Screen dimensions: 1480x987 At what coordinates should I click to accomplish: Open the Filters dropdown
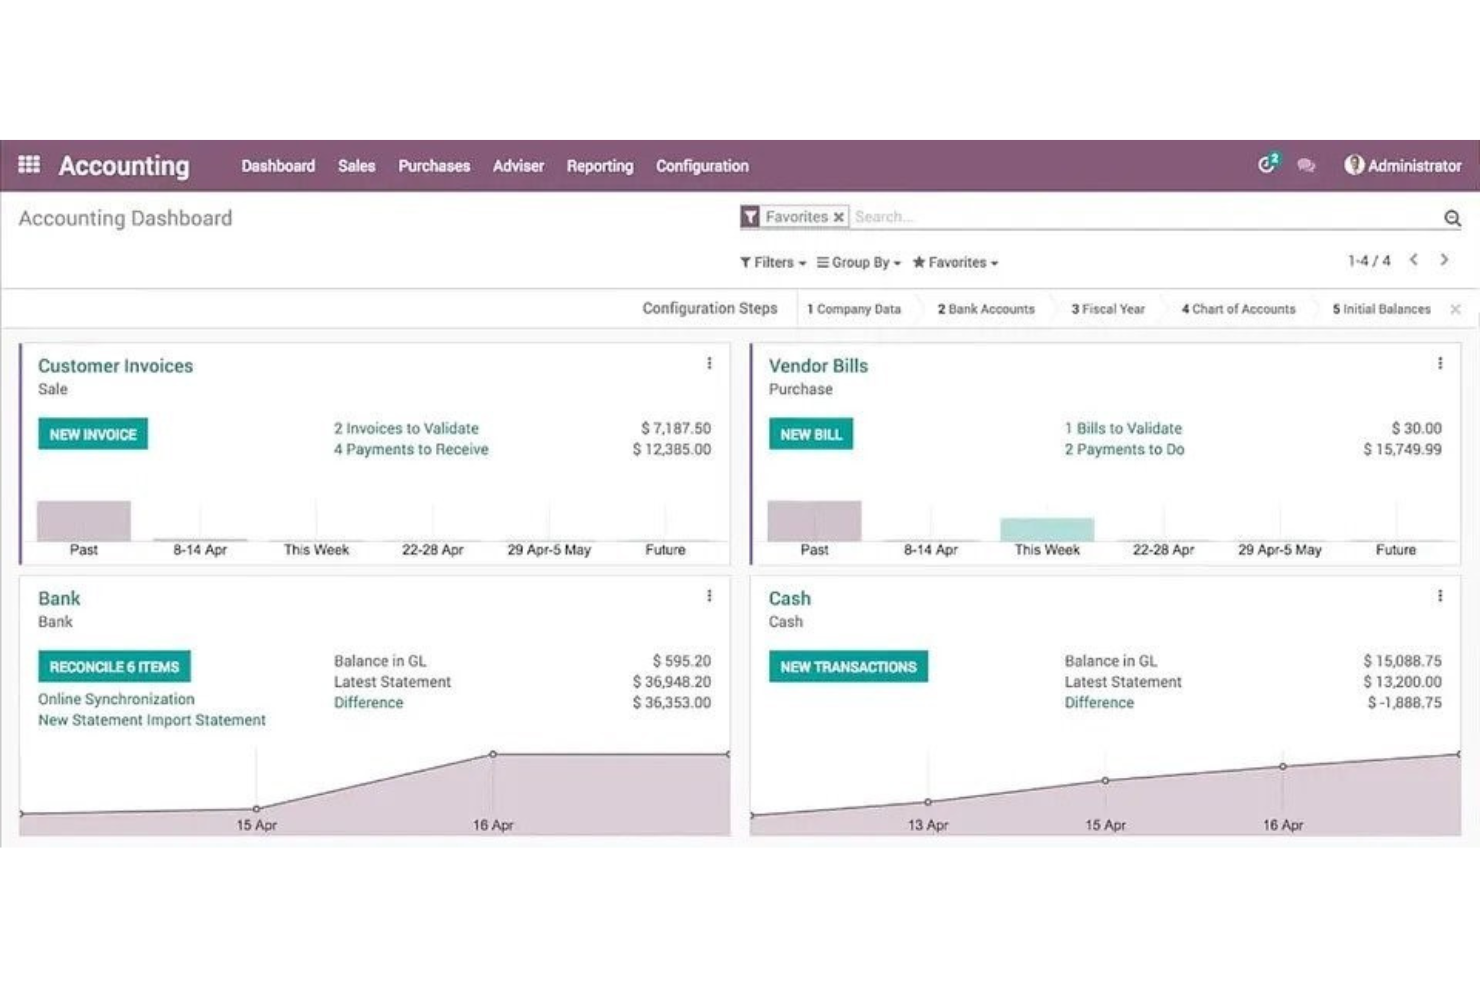pos(771,262)
